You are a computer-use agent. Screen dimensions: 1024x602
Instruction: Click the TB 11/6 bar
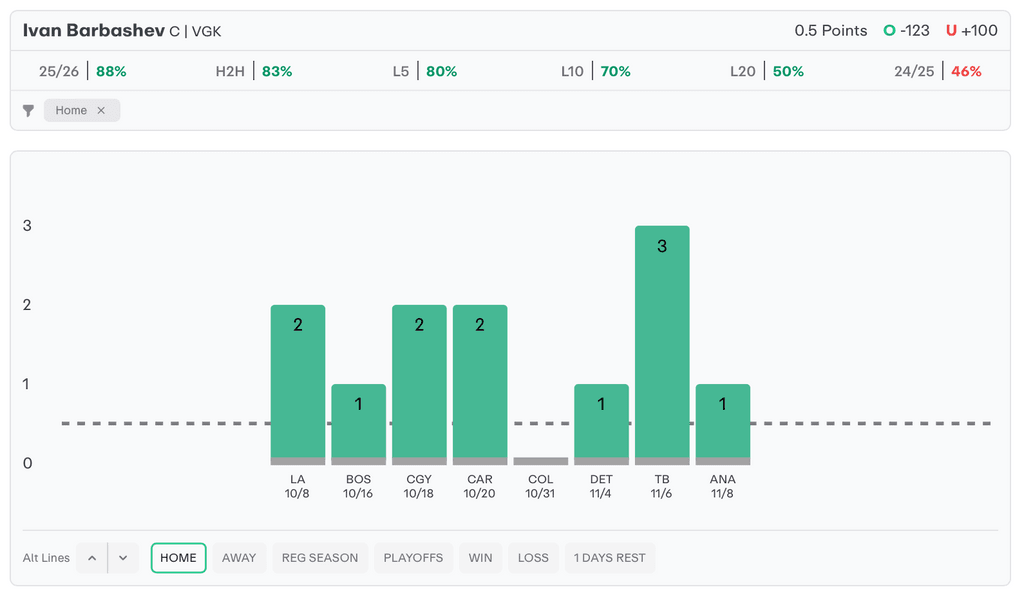coord(662,345)
